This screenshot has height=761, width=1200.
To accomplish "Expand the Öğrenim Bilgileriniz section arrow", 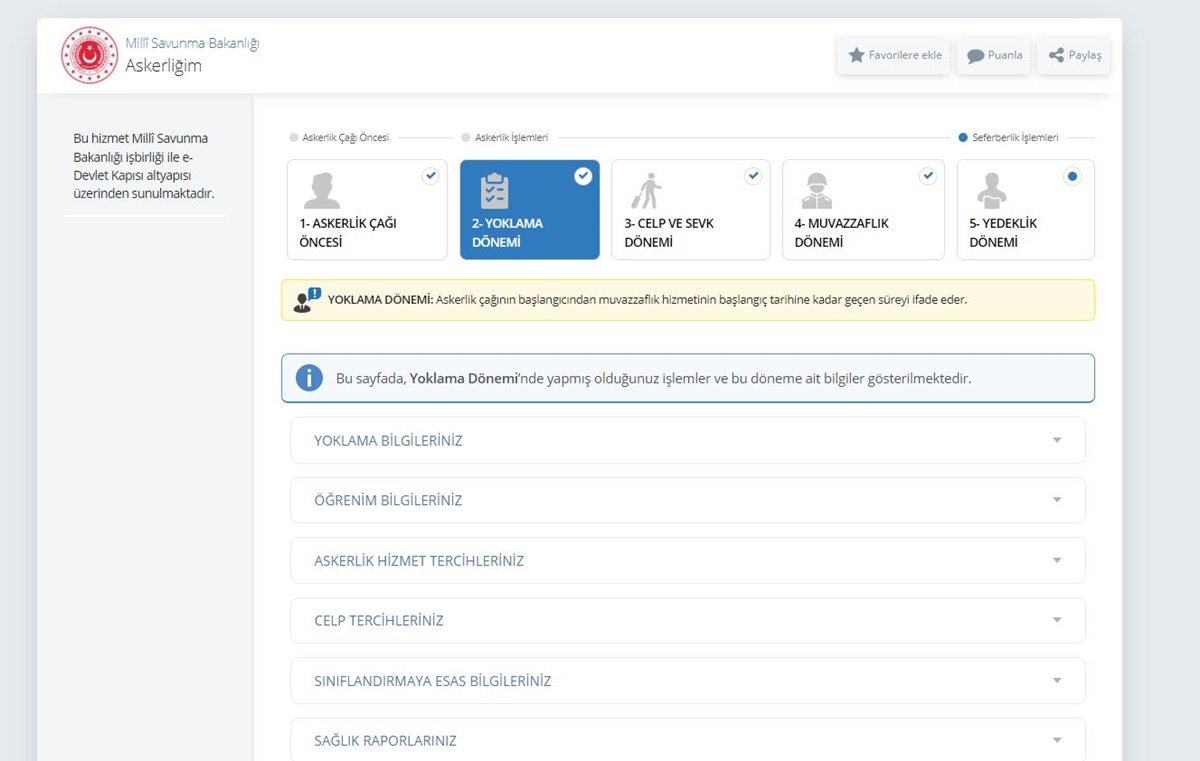I will click(x=1056, y=500).
